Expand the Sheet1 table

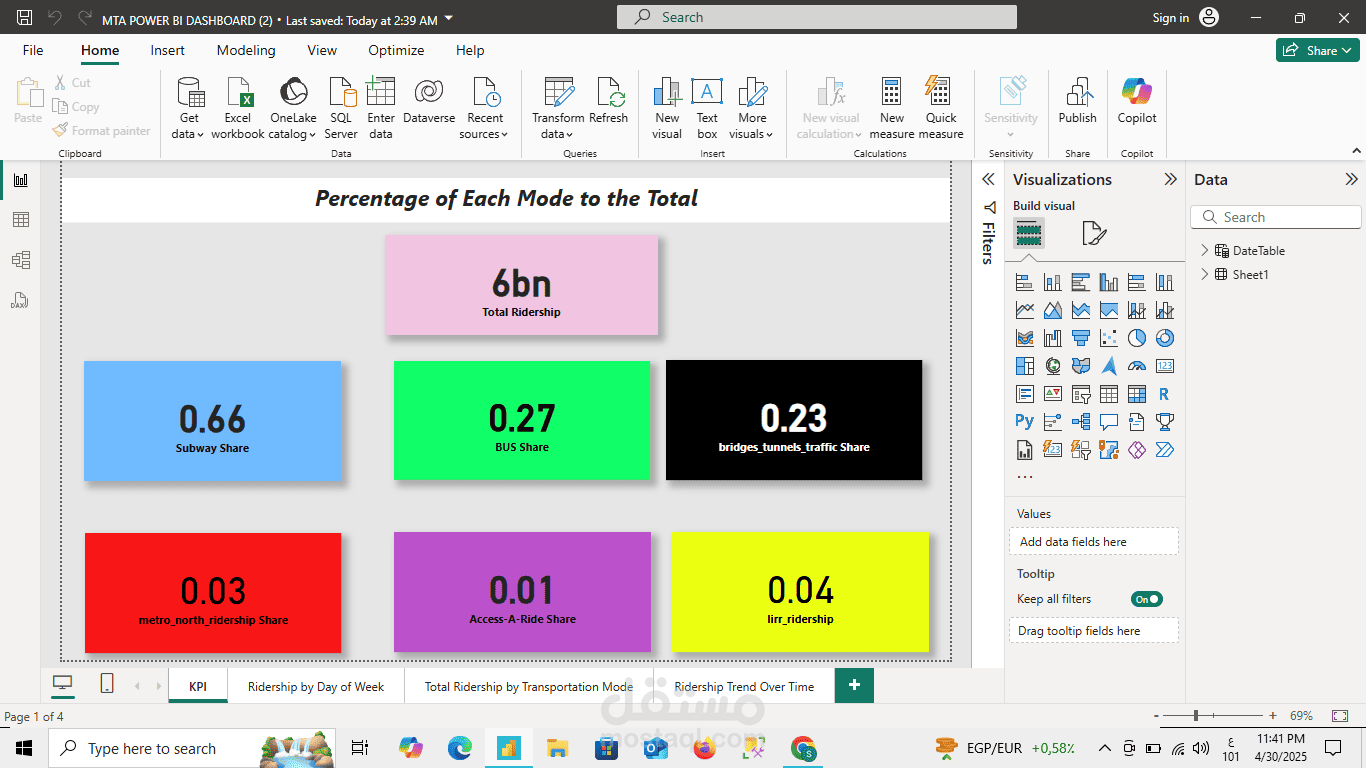tap(1205, 275)
